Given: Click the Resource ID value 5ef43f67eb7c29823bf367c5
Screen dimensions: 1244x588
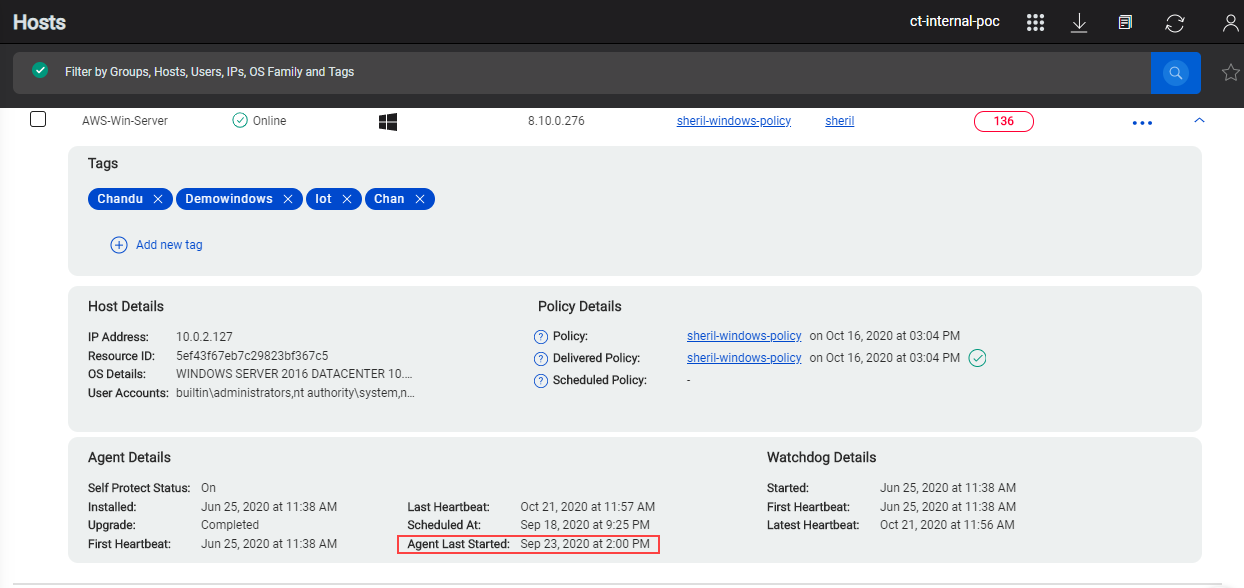Looking at the screenshot, I should (x=252, y=356).
